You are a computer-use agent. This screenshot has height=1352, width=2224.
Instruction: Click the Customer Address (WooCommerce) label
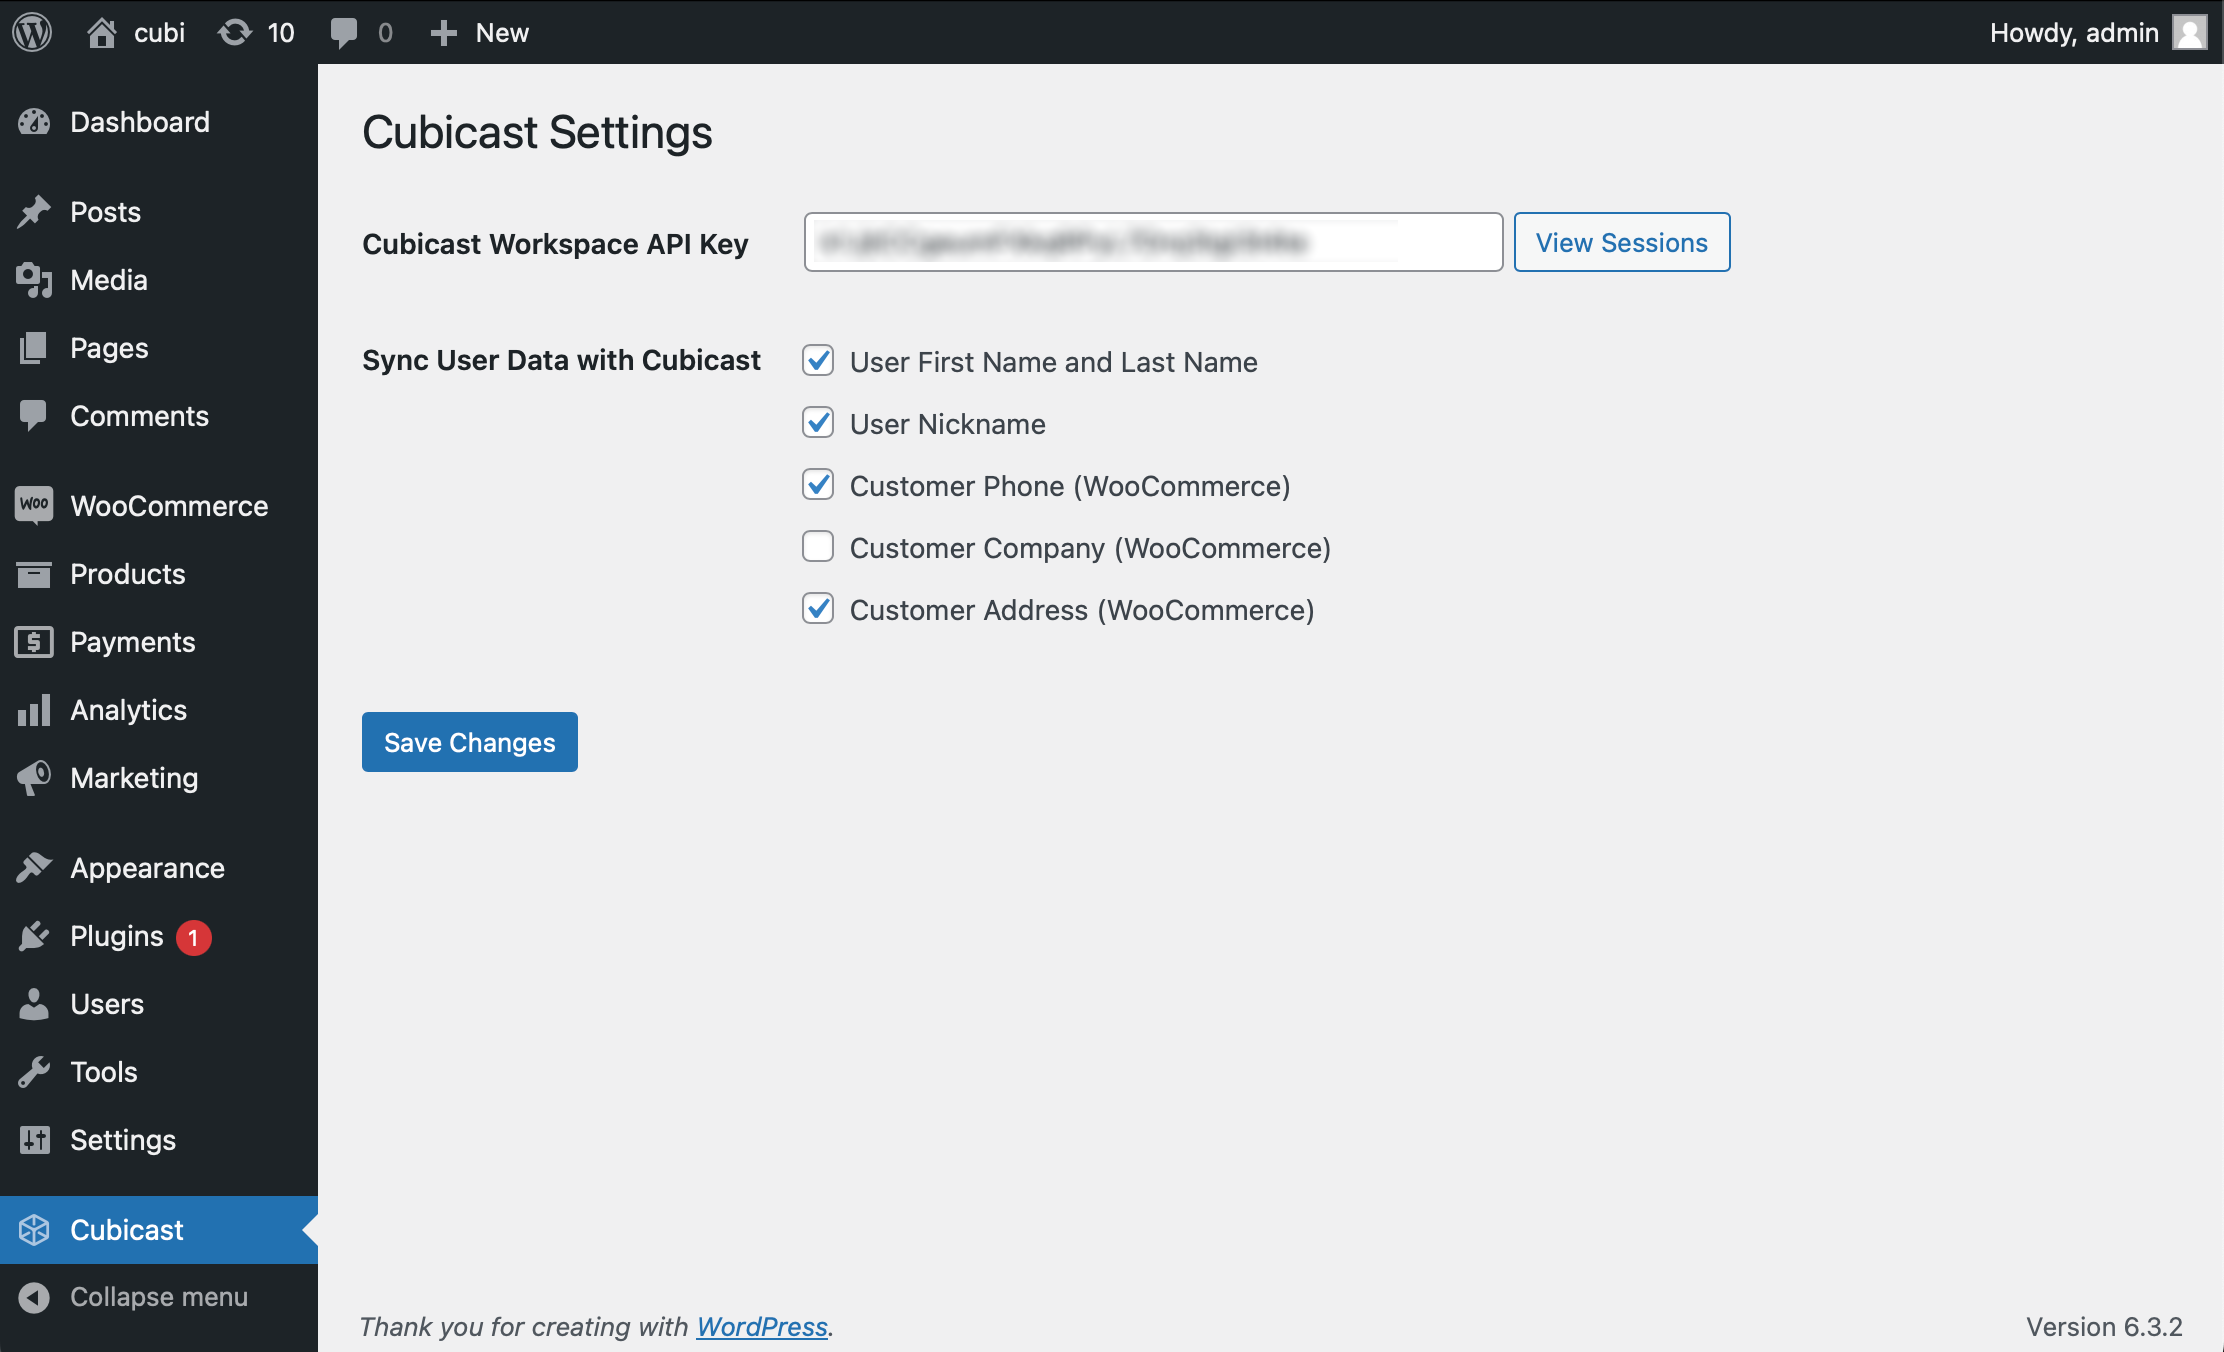(1082, 610)
